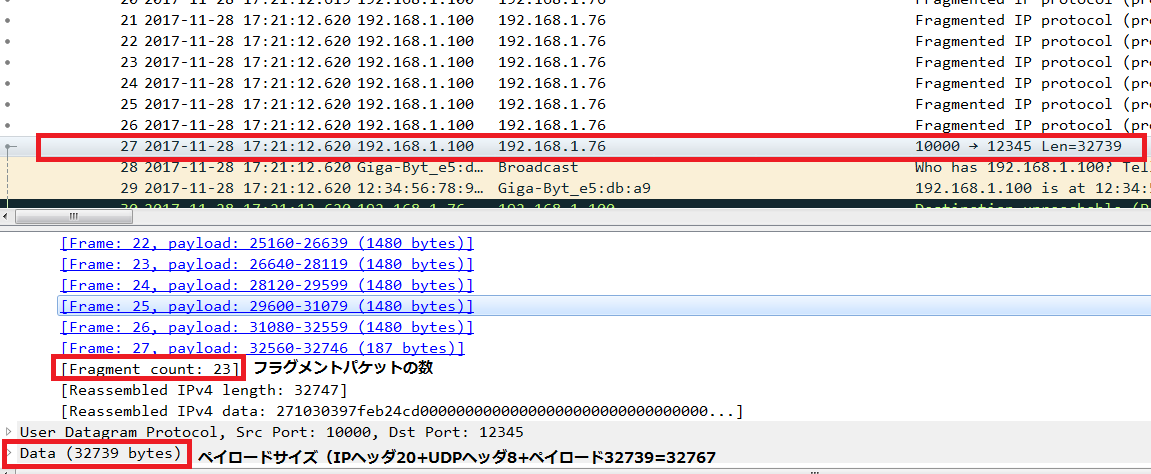Select the Fragment count: 23 field

[x=150, y=369]
